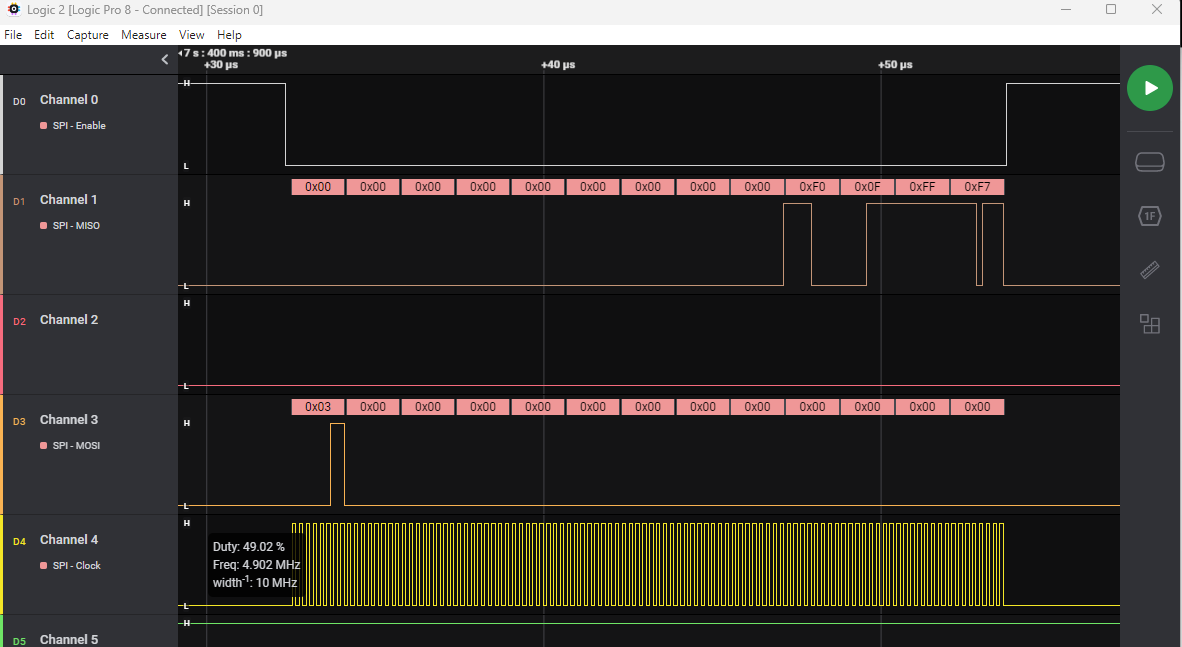Open the device settings panel icon
The width and height of the screenshot is (1182, 647).
[x=1149, y=161]
